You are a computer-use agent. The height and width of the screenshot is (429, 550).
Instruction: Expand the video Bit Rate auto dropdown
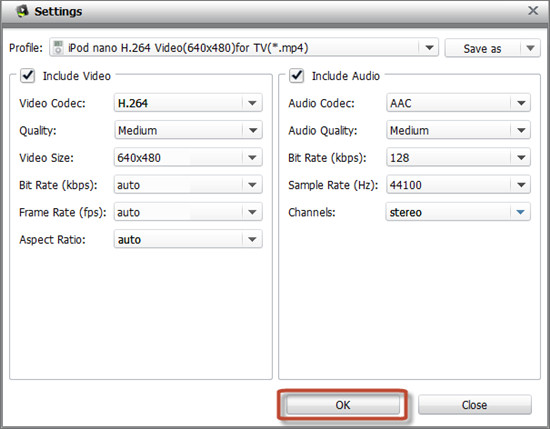188,185
